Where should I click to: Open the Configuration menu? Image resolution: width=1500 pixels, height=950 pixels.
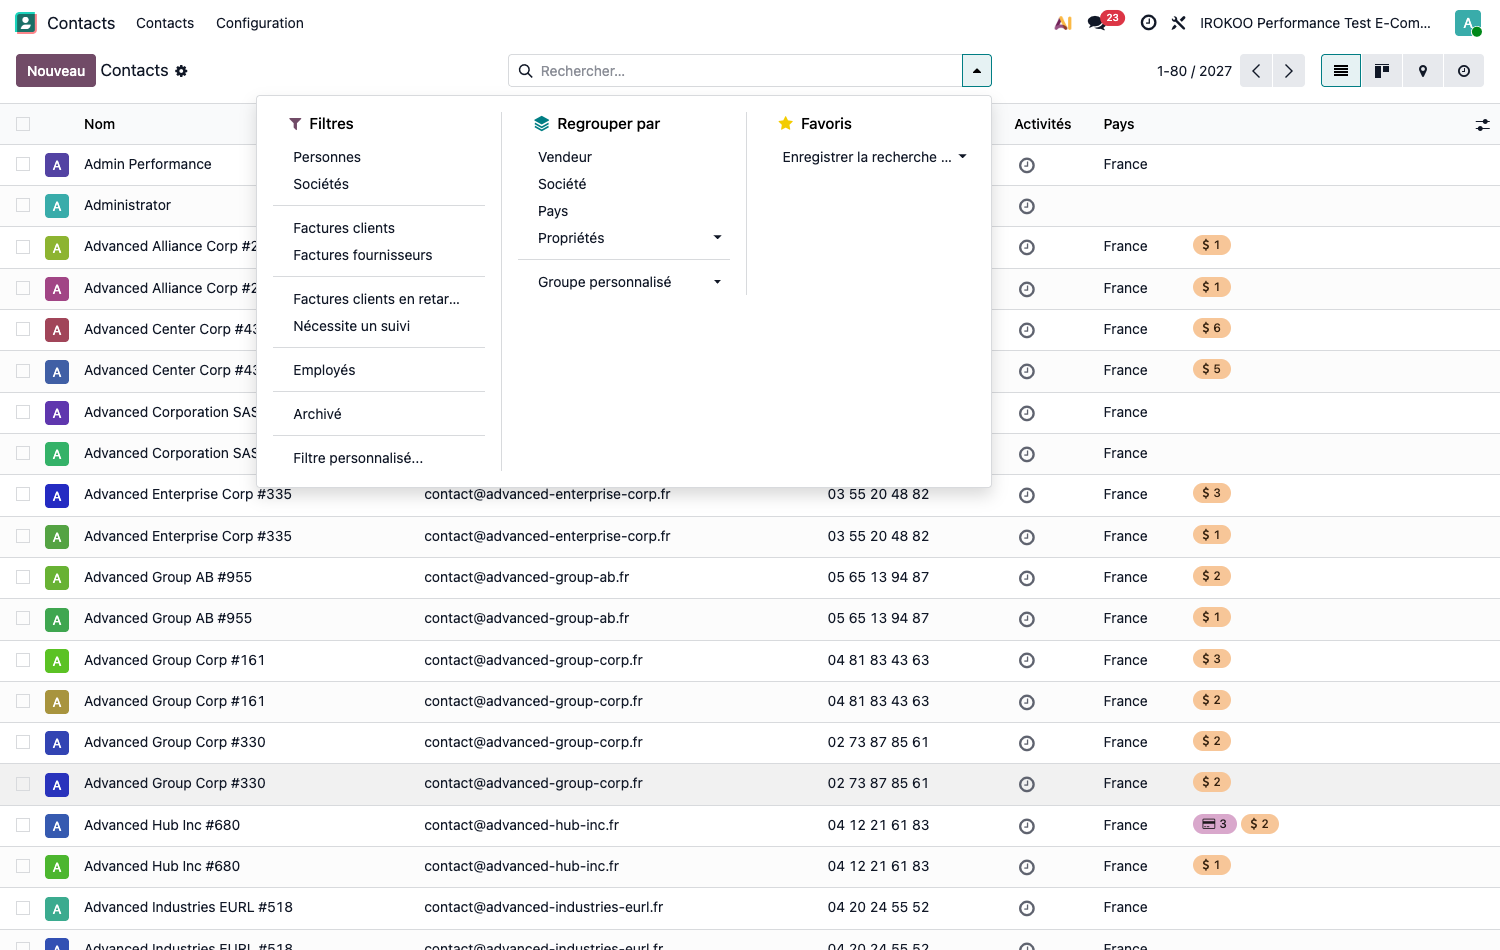[x=260, y=23]
